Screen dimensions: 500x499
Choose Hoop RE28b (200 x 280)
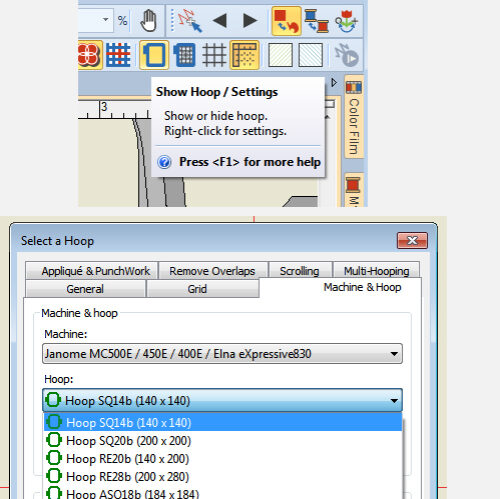223,477
